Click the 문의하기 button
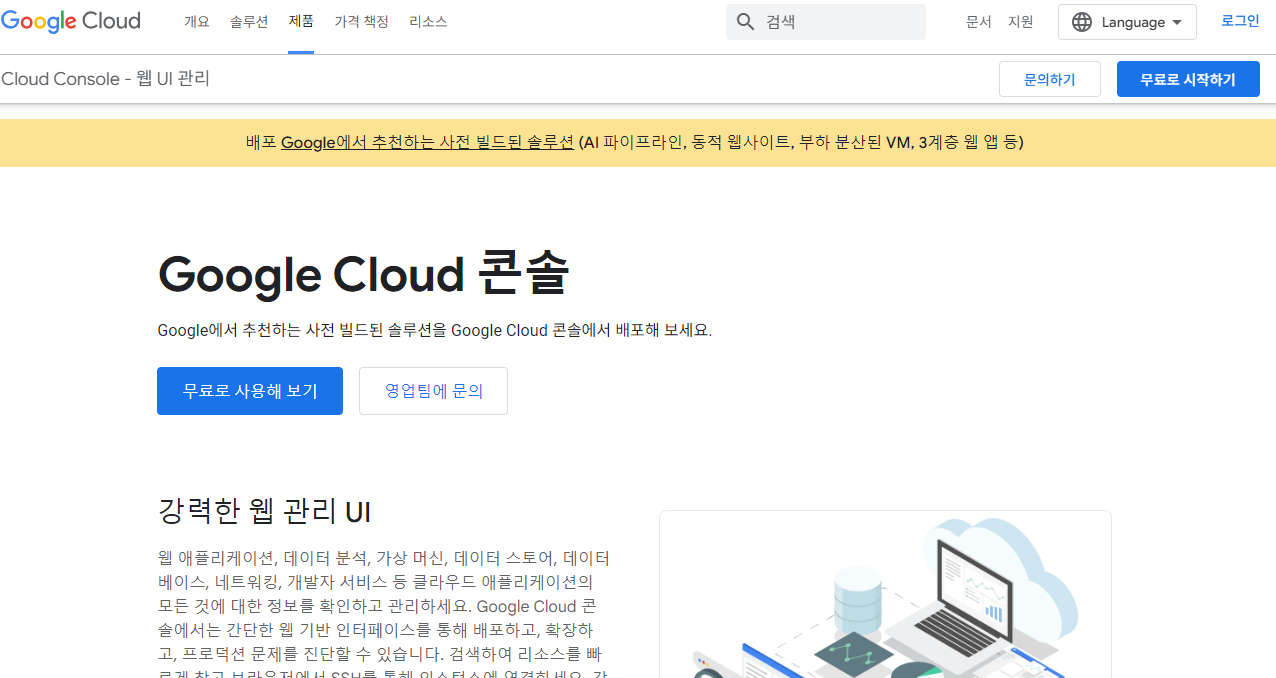Image resolution: width=1276 pixels, height=678 pixels. pos(1049,78)
